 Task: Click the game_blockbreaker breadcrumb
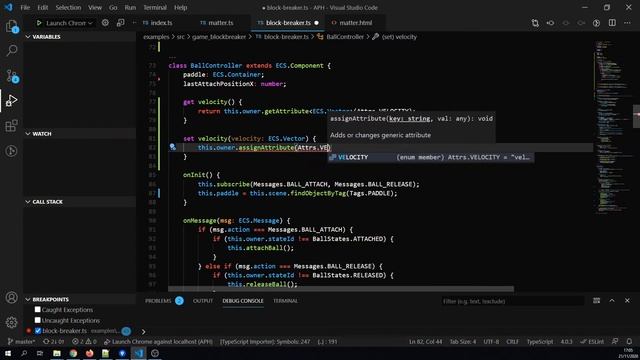pos(219,37)
